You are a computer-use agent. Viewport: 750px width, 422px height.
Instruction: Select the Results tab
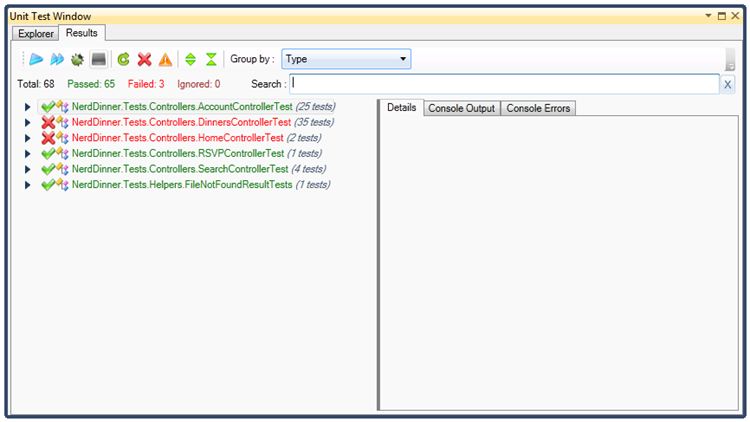tap(82, 33)
